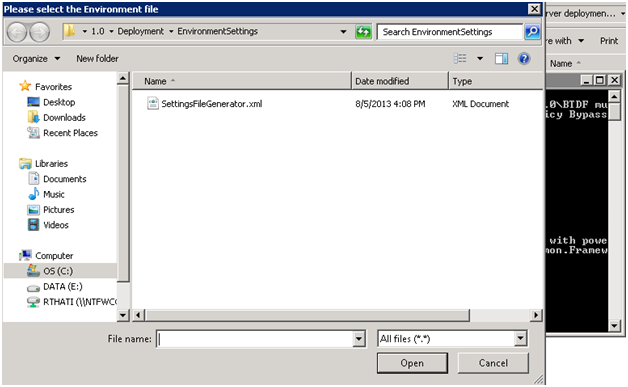This screenshot has width=628, height=387.
Task: Open the File name dropdown arrow
Action: (359, 339)
